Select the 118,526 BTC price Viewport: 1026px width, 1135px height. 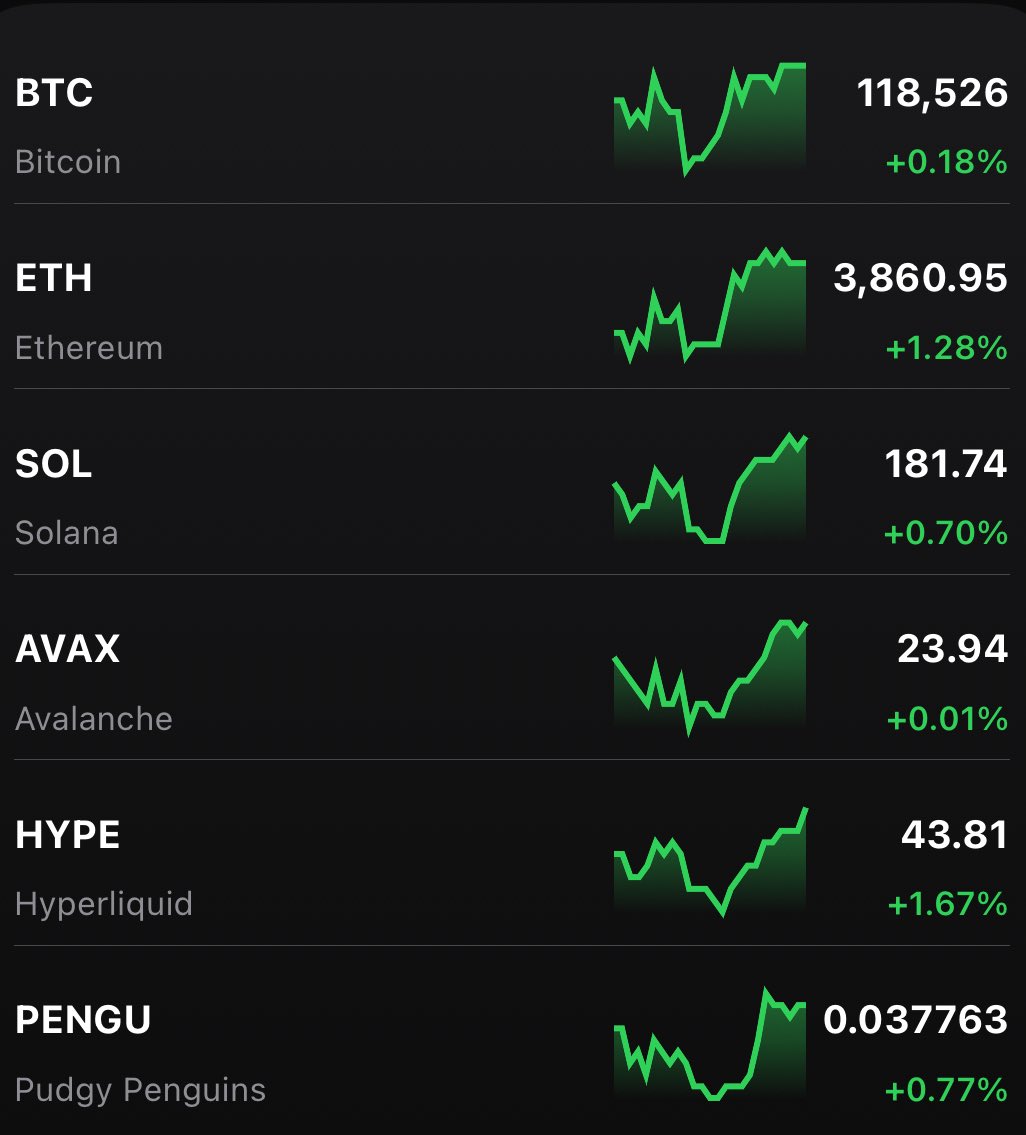coord(932,93)
